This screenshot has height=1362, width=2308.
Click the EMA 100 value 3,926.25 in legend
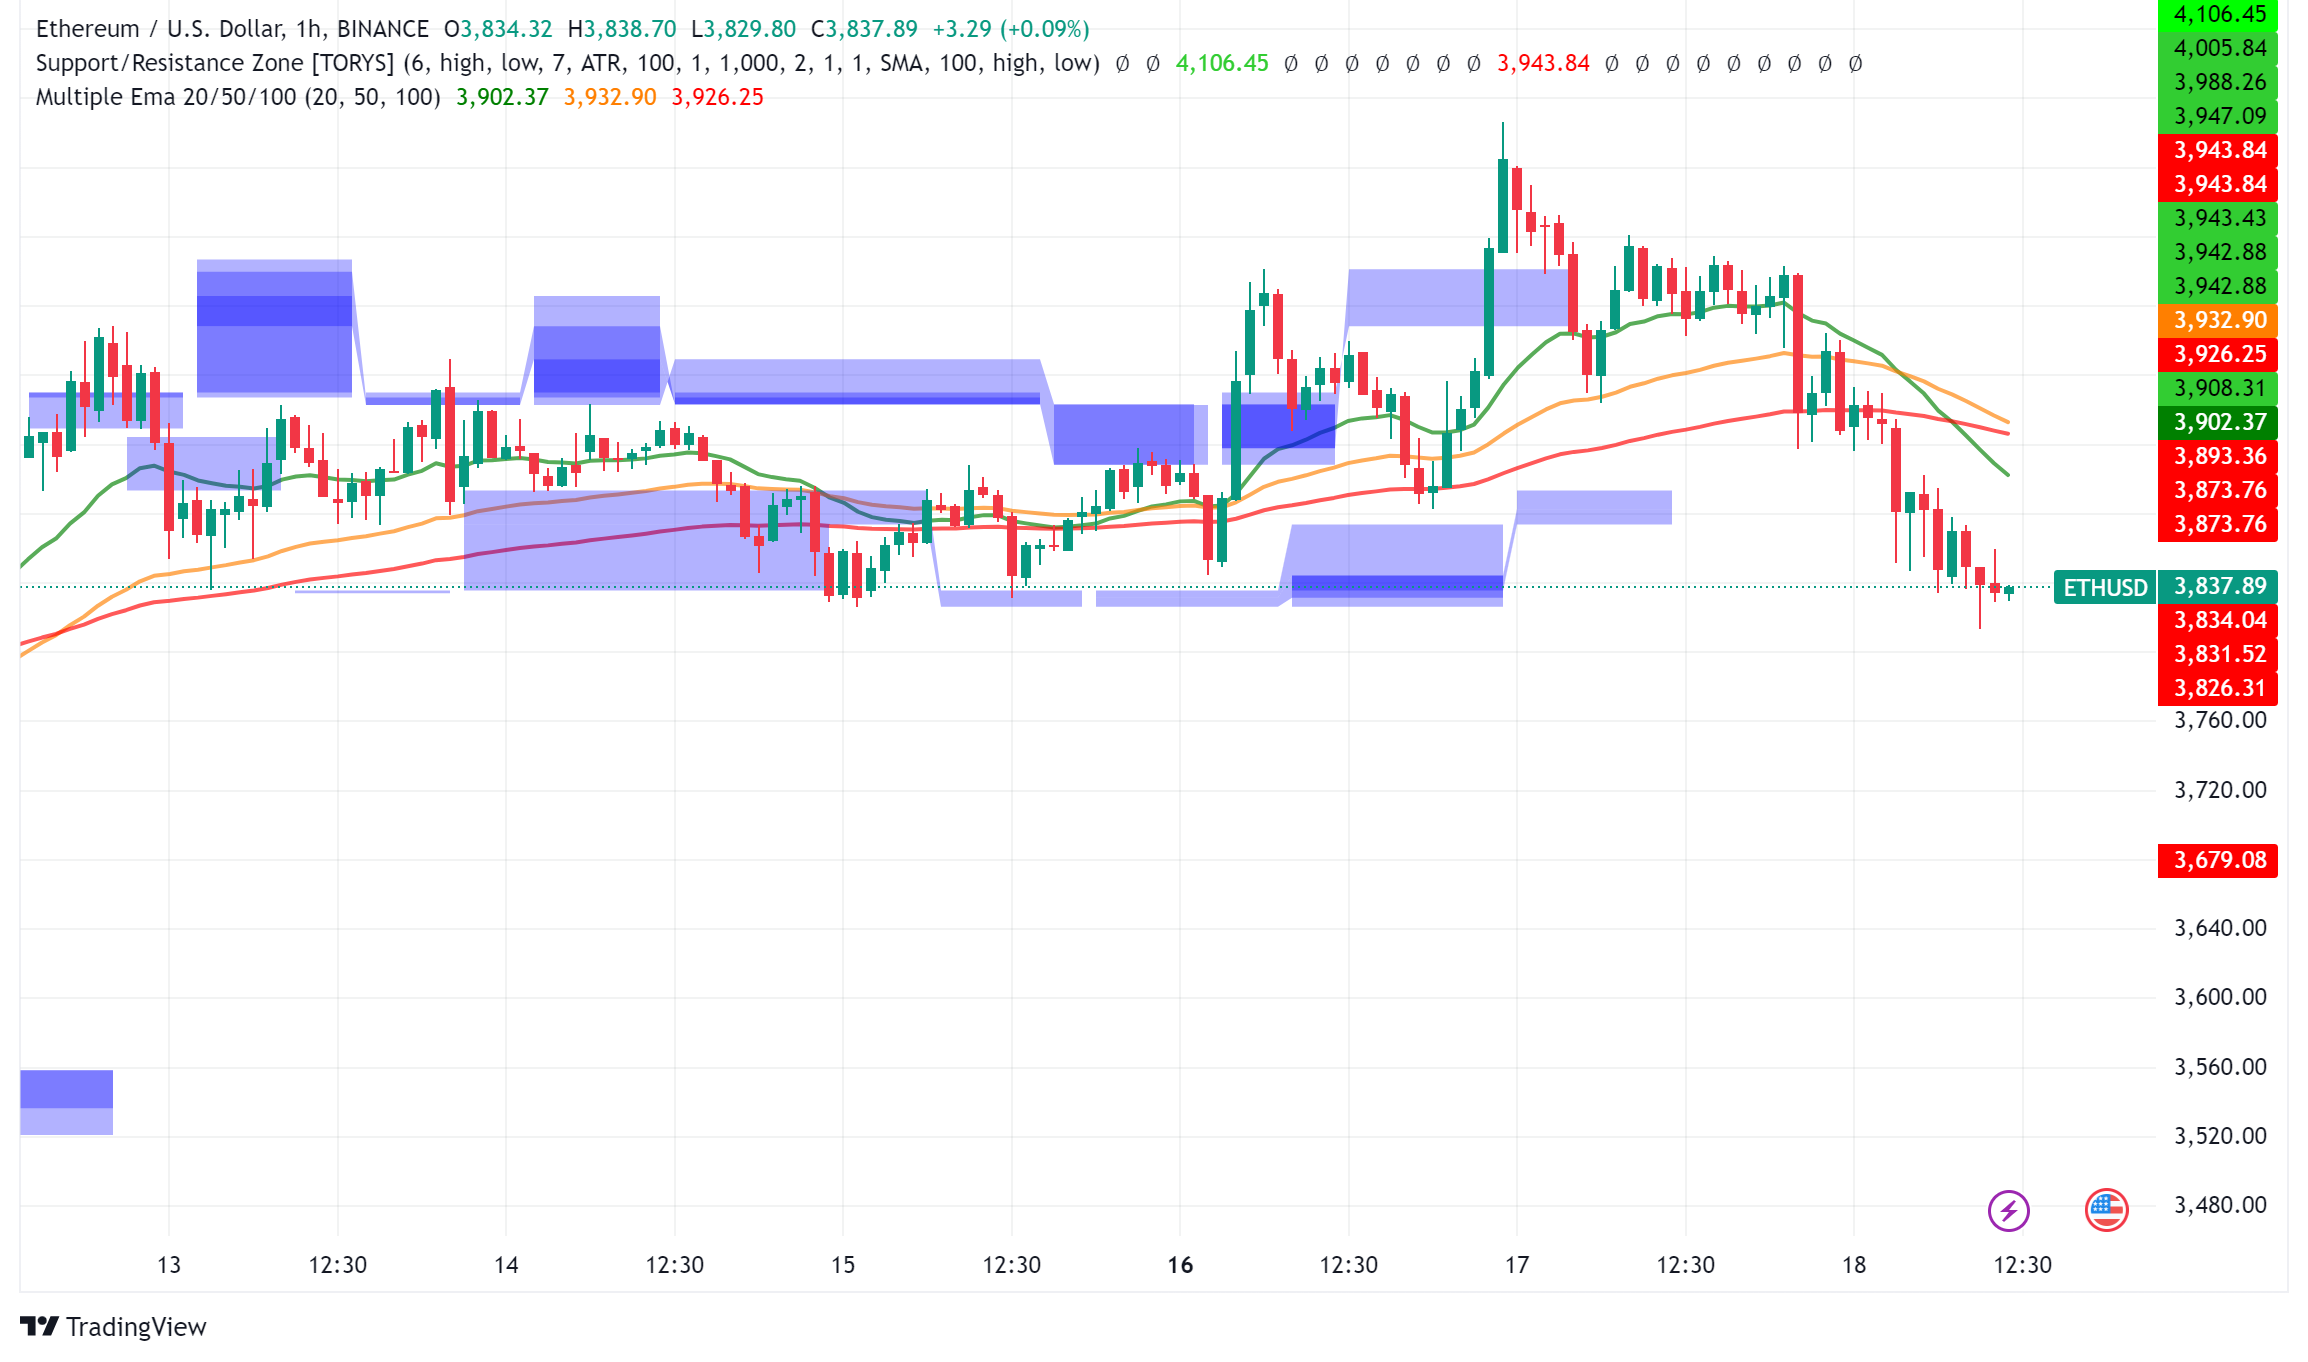point(717,97)
